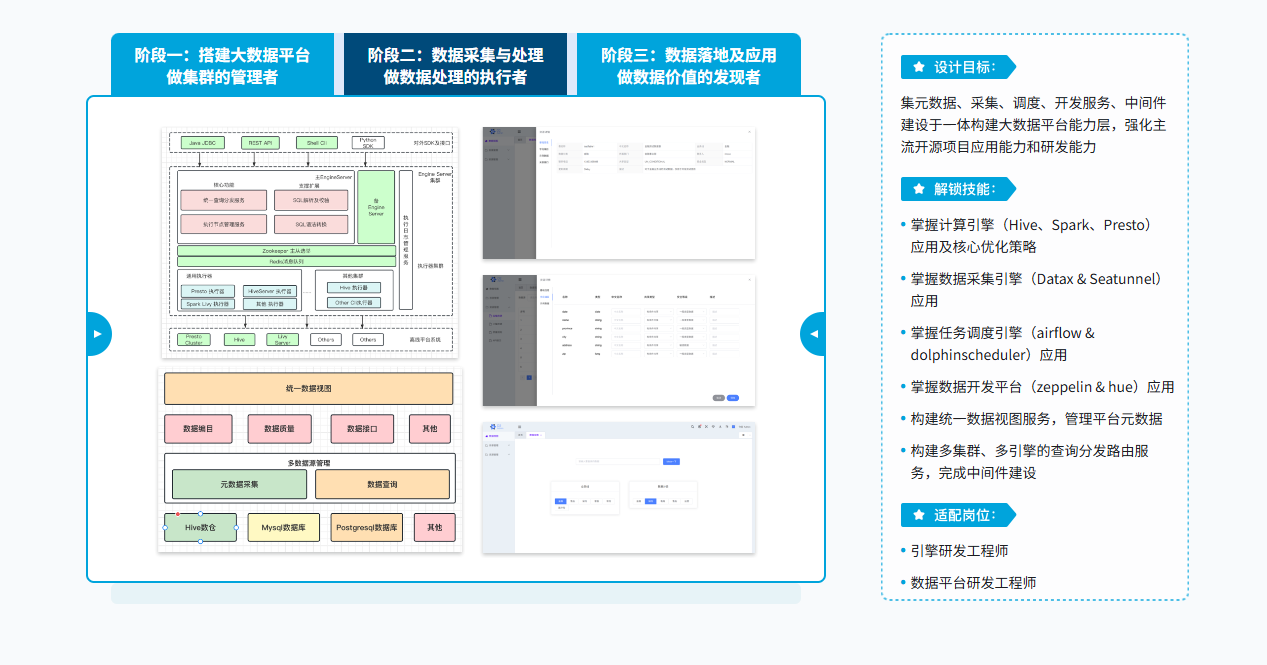Select the Hive数仓 box in the diagram
The width and height of the screenshot is (1267, 665).
click(200, 527)
